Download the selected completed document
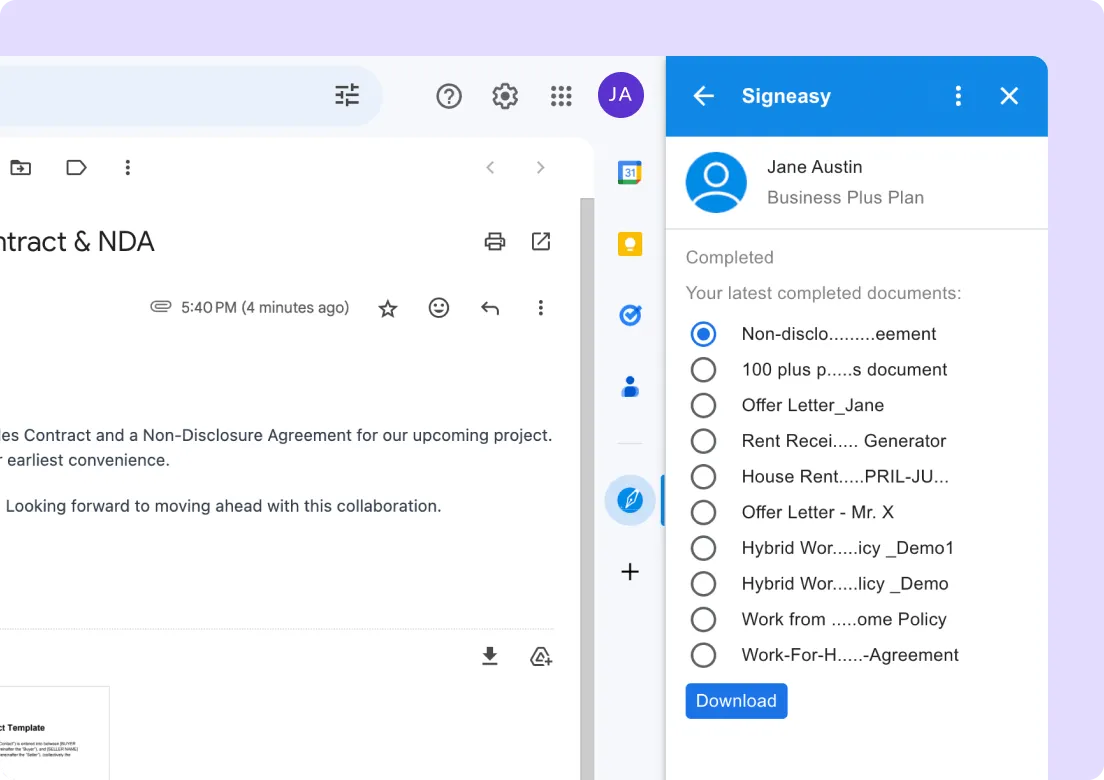This screenshot has width=1104, height=780. point(736,700)
